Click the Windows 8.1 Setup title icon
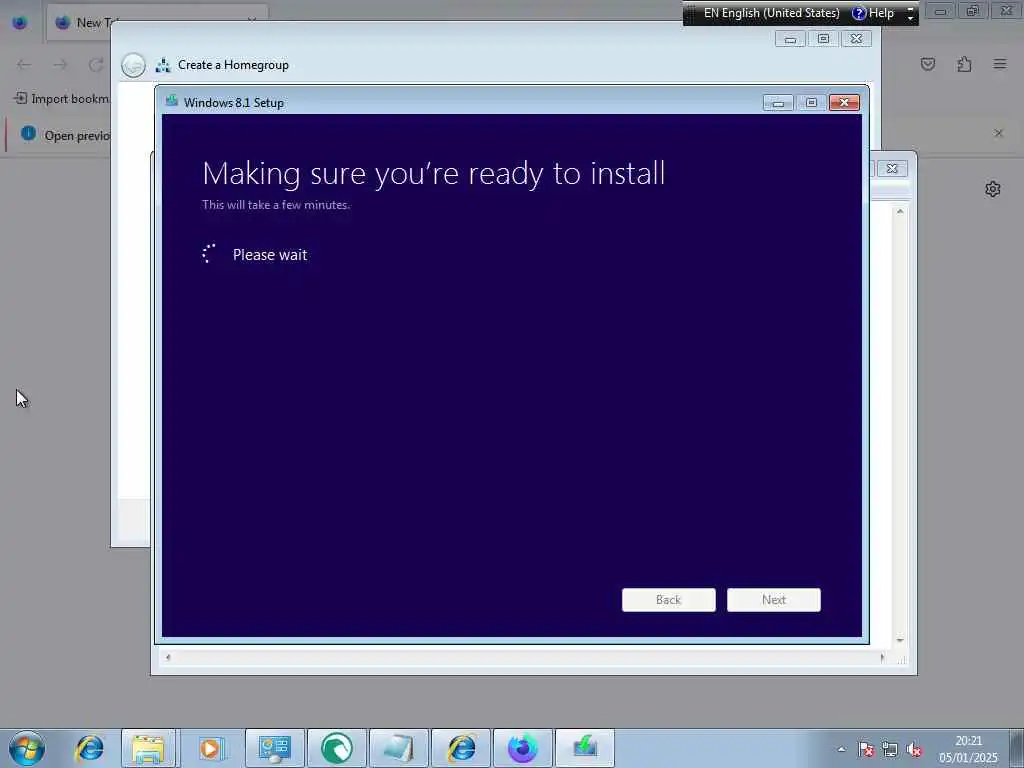 (172, 101)
